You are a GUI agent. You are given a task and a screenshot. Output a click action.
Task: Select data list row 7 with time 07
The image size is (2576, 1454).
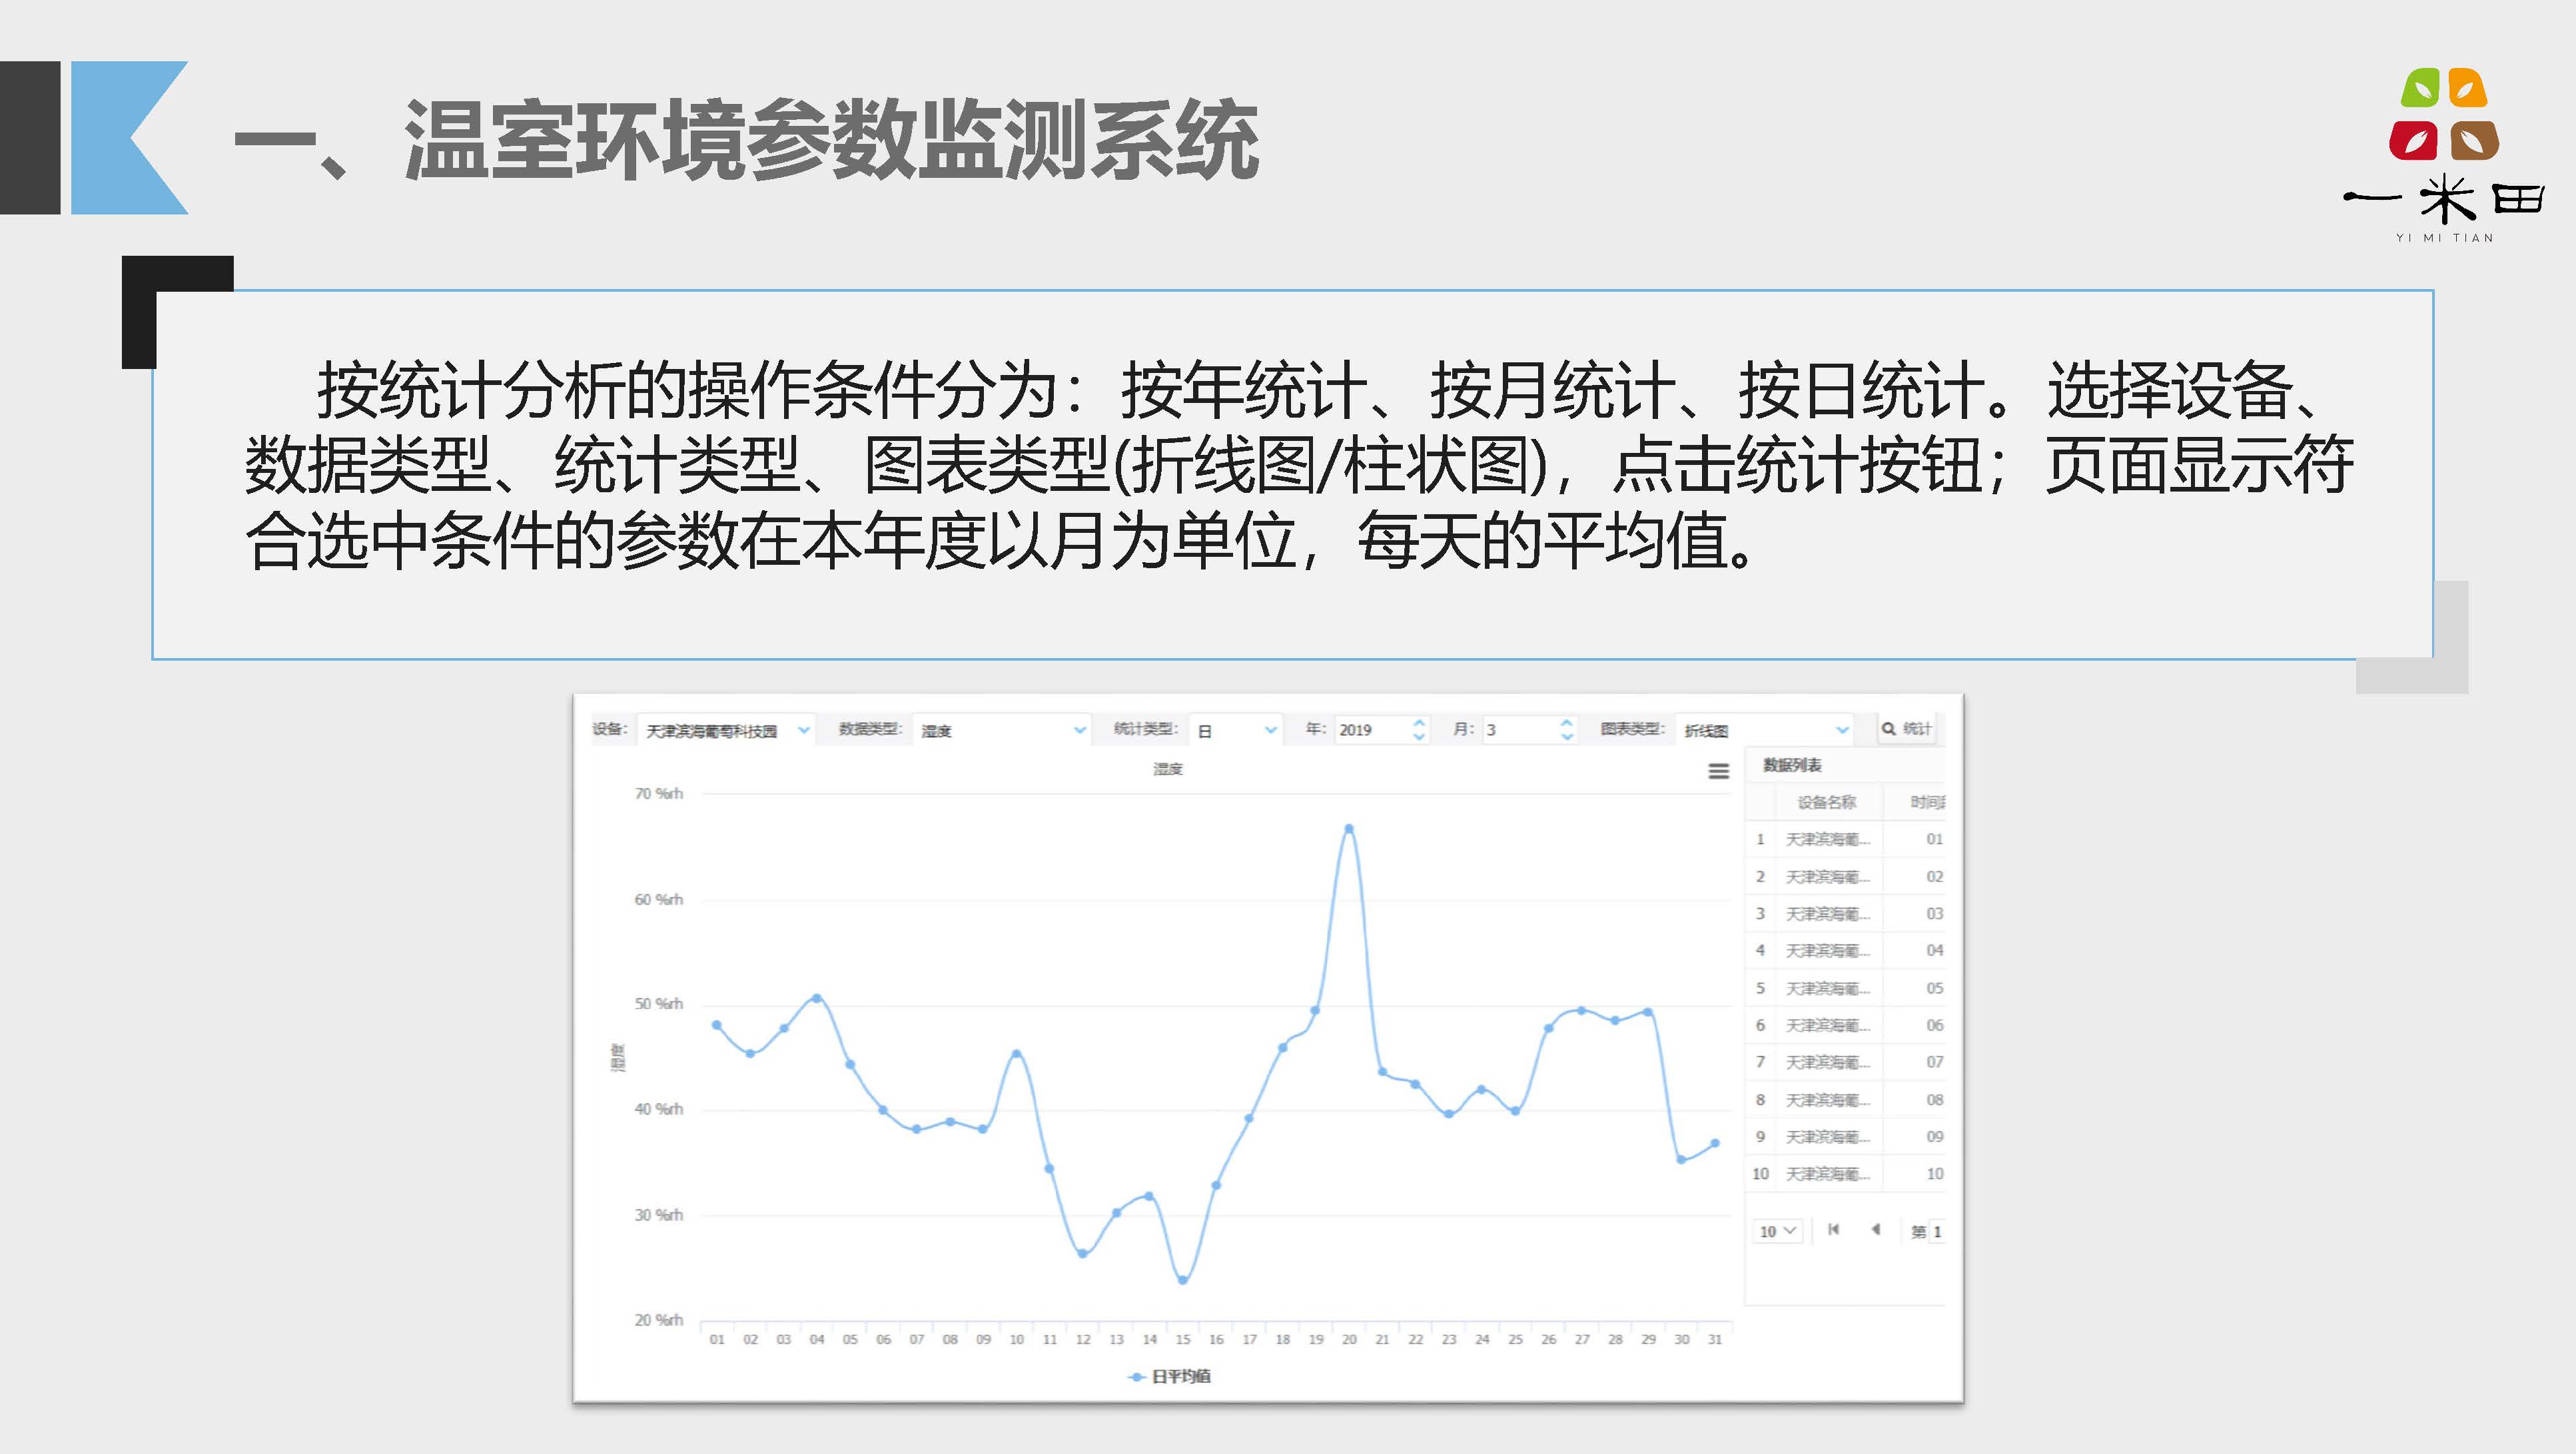click(x=1846, y=1062)
